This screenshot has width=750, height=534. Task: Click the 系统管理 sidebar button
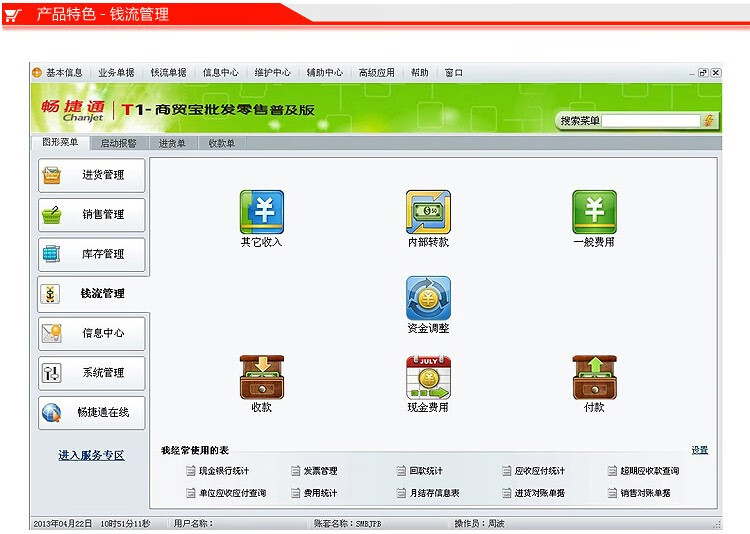click(91, 373)
